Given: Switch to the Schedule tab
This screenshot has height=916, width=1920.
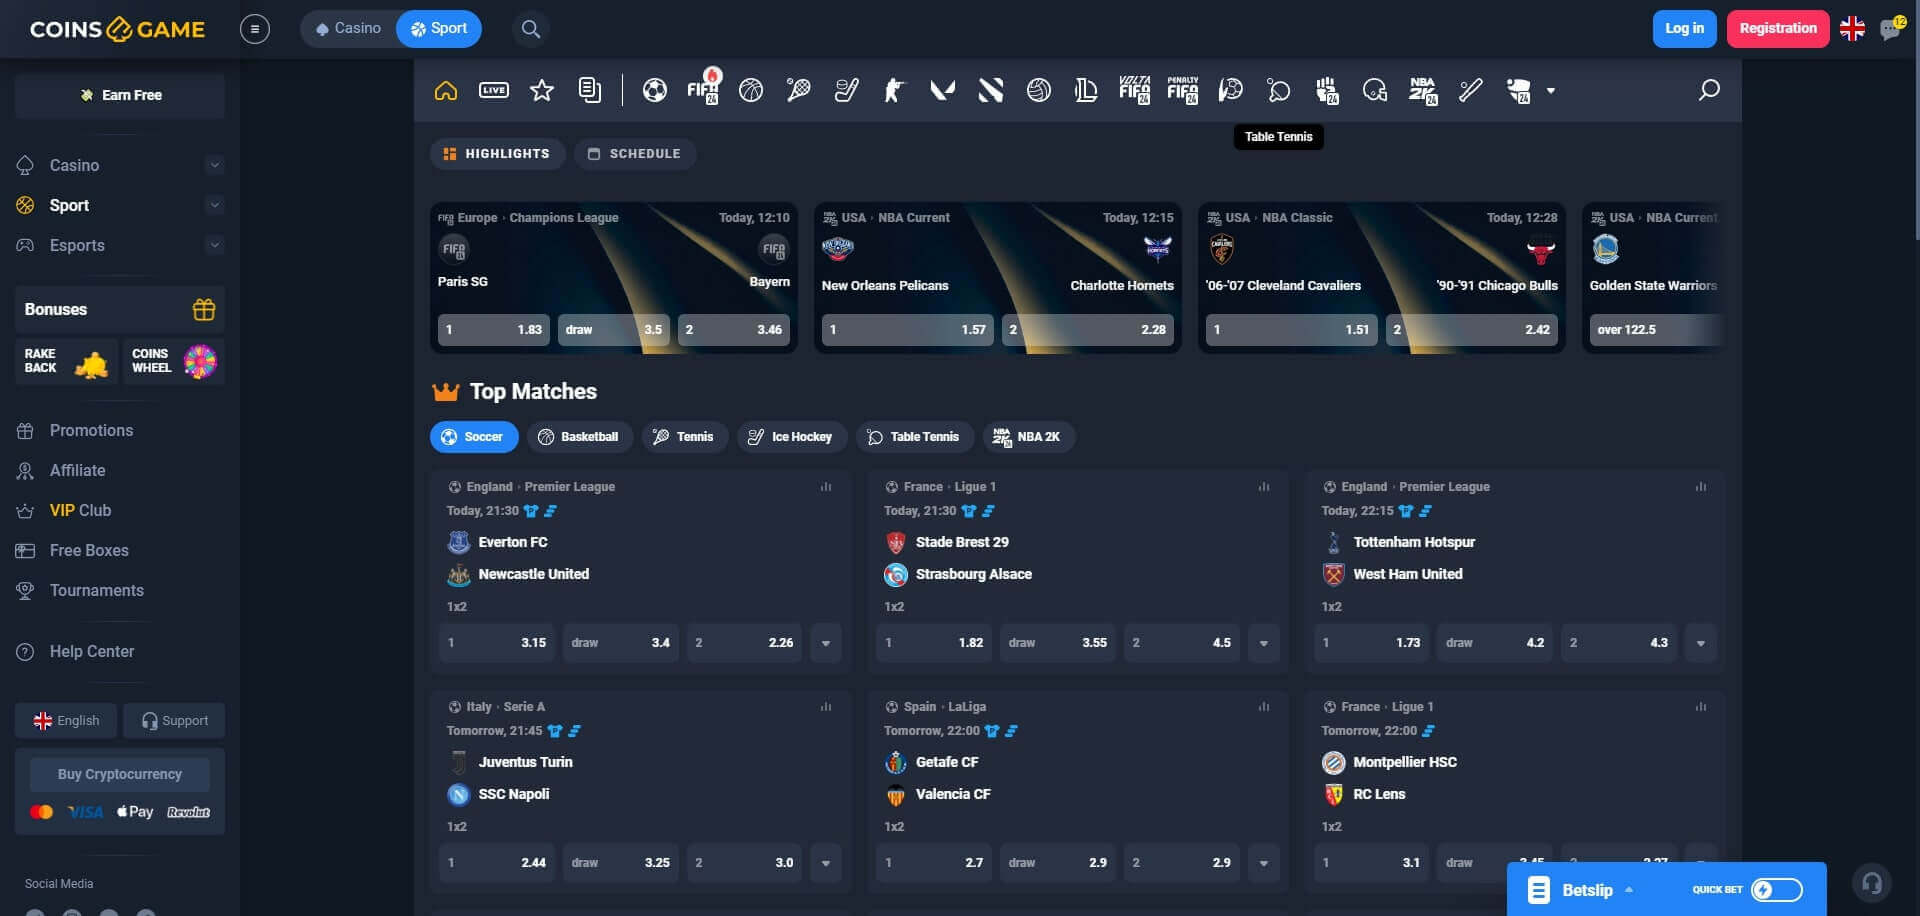Looking at the screenshot, I should point(635,154).
